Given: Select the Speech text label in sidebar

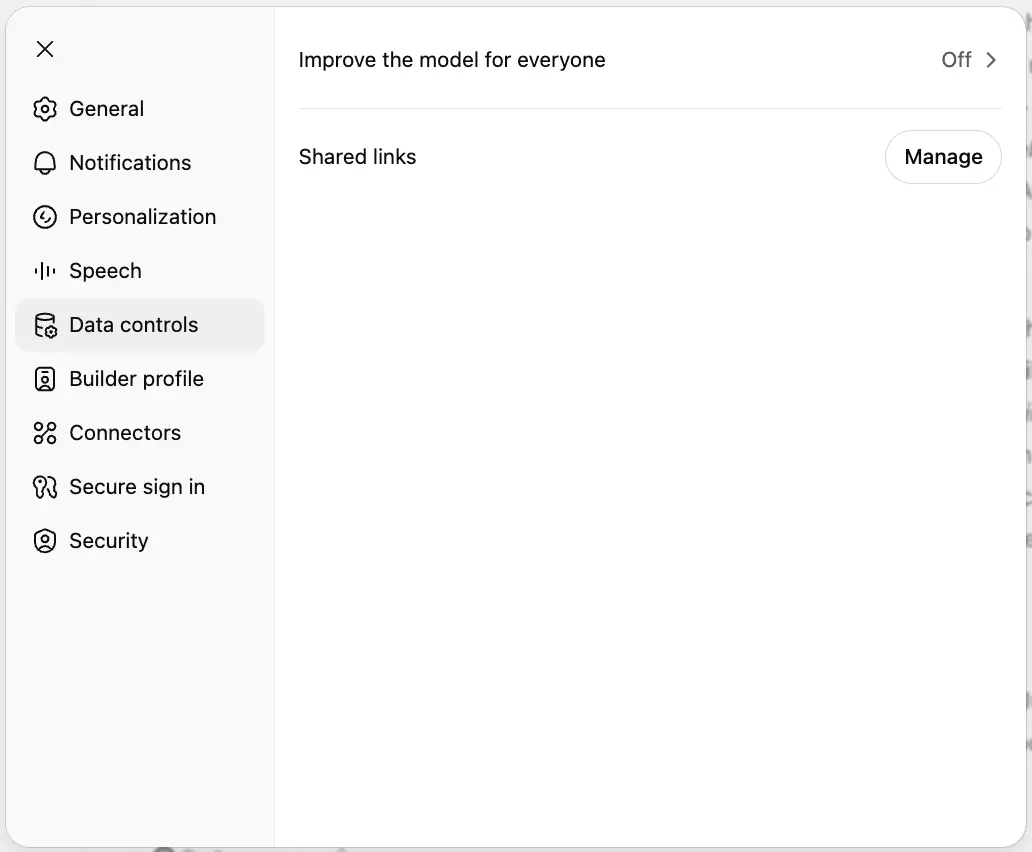Looking at the screenshot, I should coord(105,271).
